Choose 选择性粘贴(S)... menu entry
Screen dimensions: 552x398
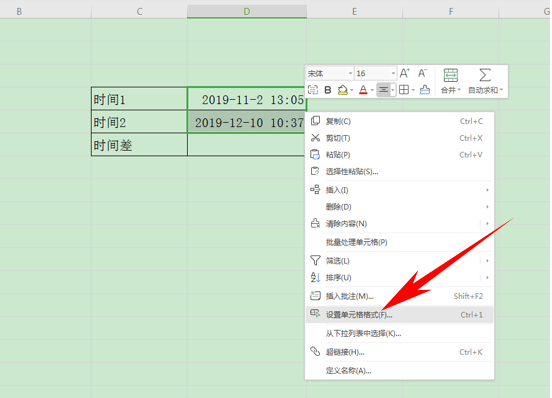399,171
